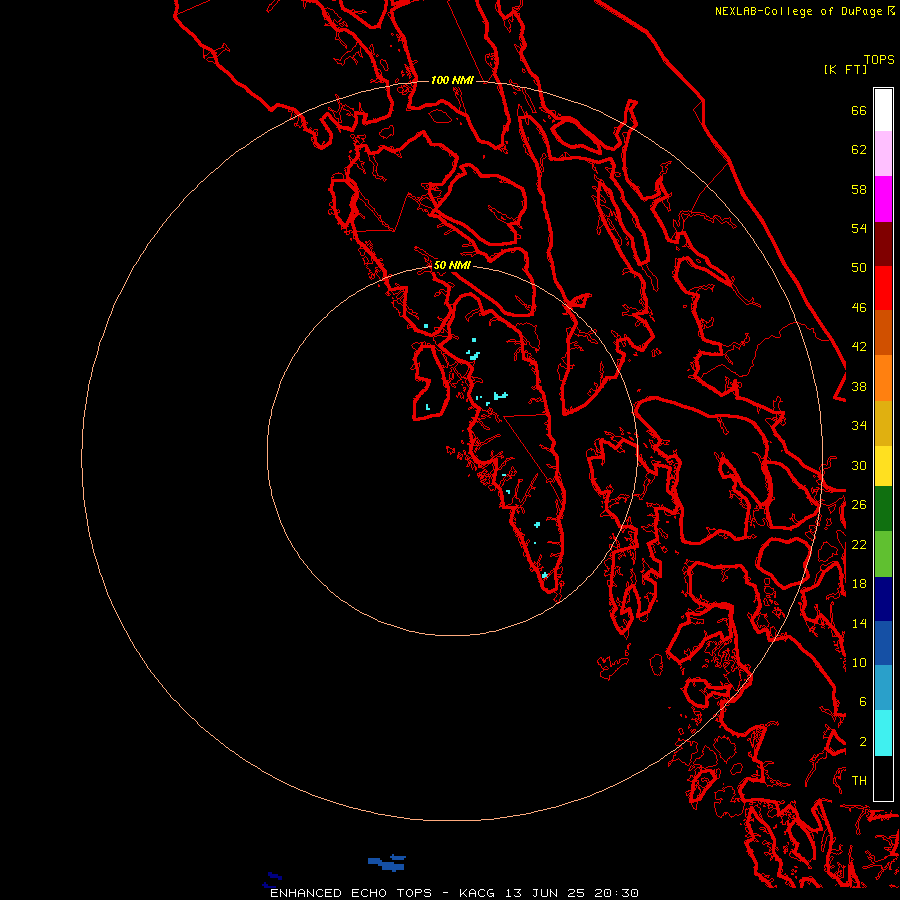Select the bright yellow legend swatch

click(883, 466)
